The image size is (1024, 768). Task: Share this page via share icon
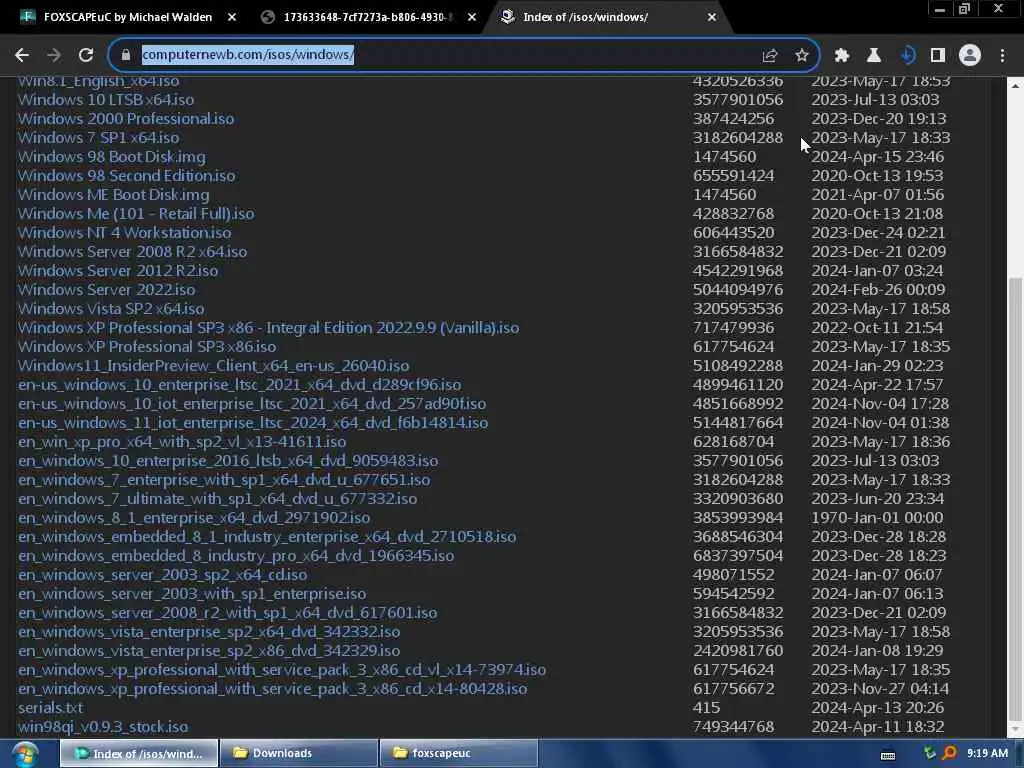(x=770, y=56)
